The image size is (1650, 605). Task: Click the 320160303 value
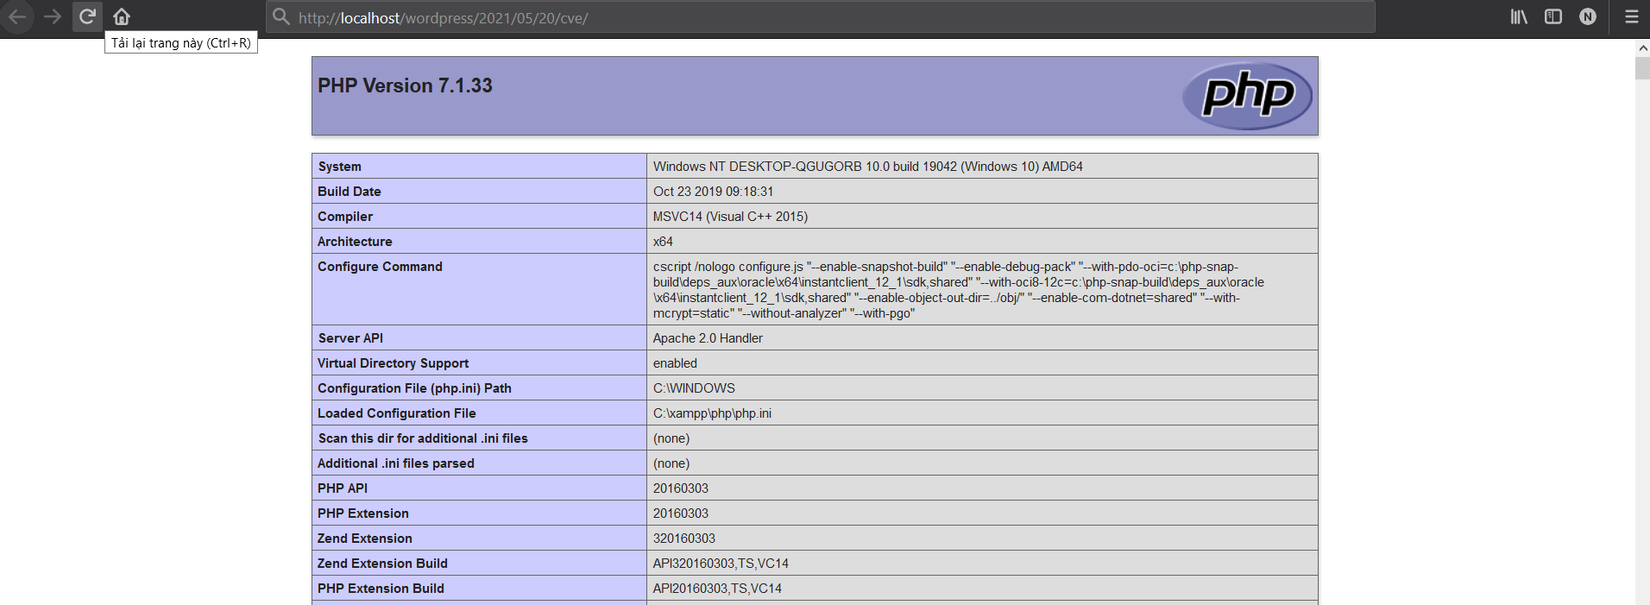click(x=684, y=539)
